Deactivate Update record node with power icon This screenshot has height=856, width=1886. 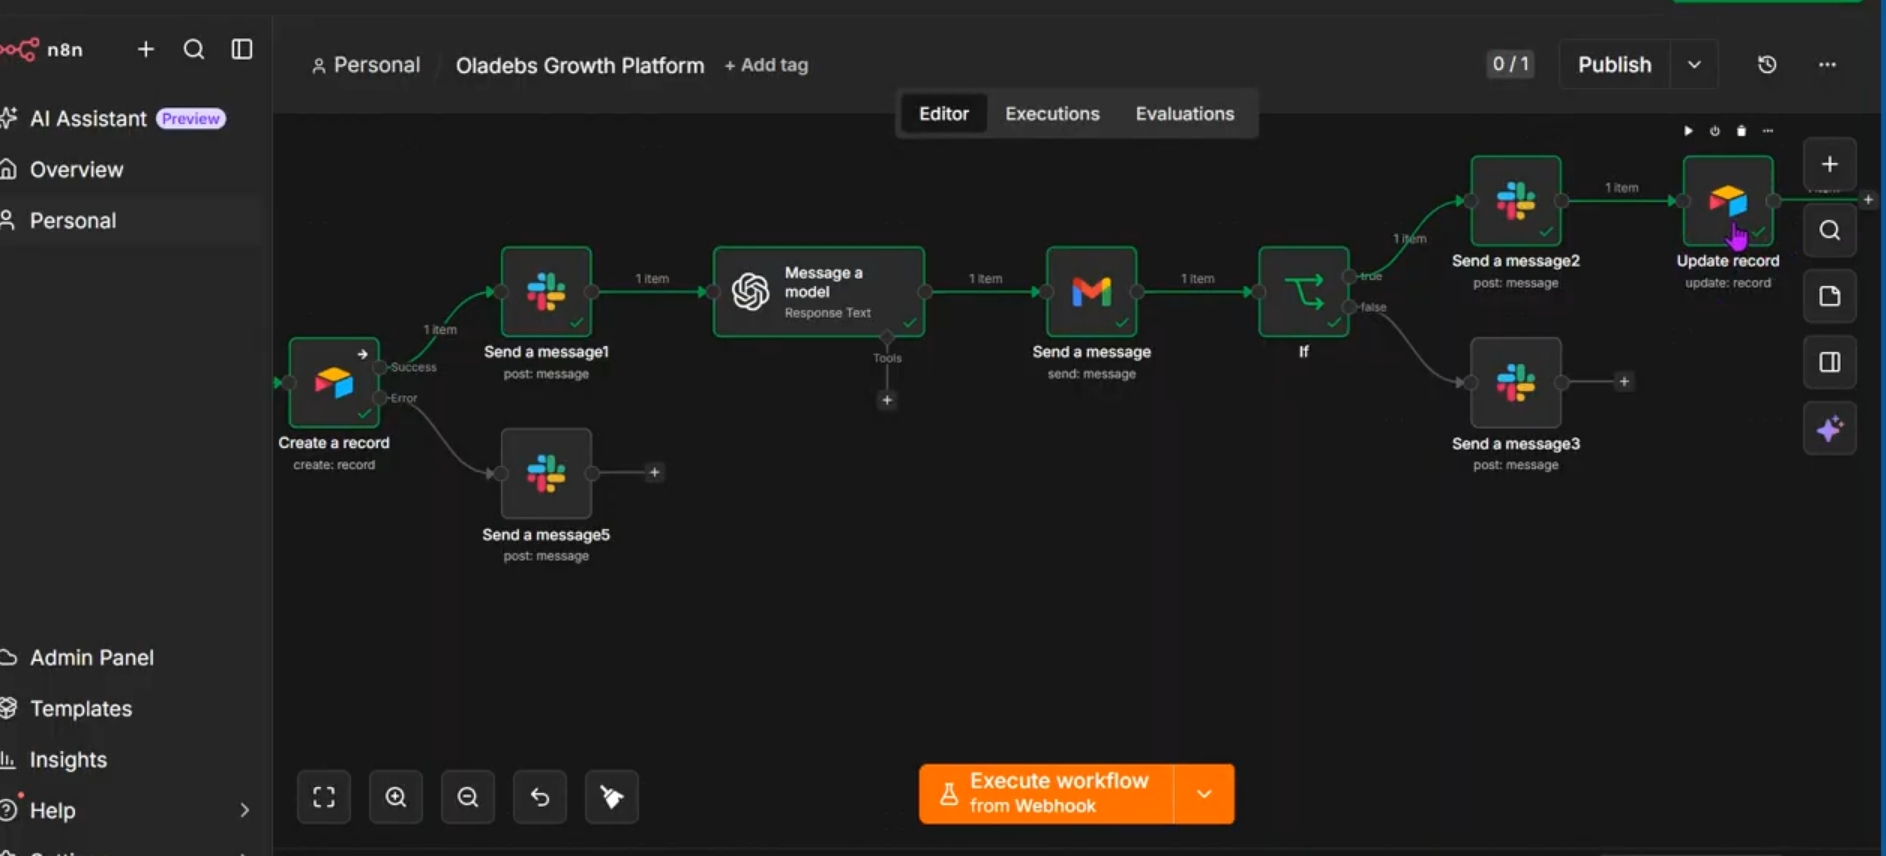pyautogui.click(x=1715, y=131)
